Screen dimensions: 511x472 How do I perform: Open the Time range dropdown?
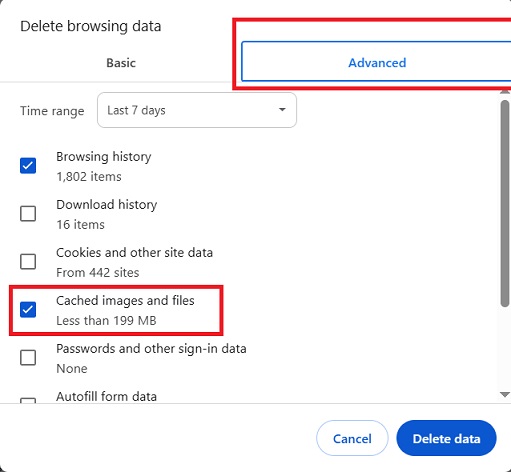pos(197,110)
